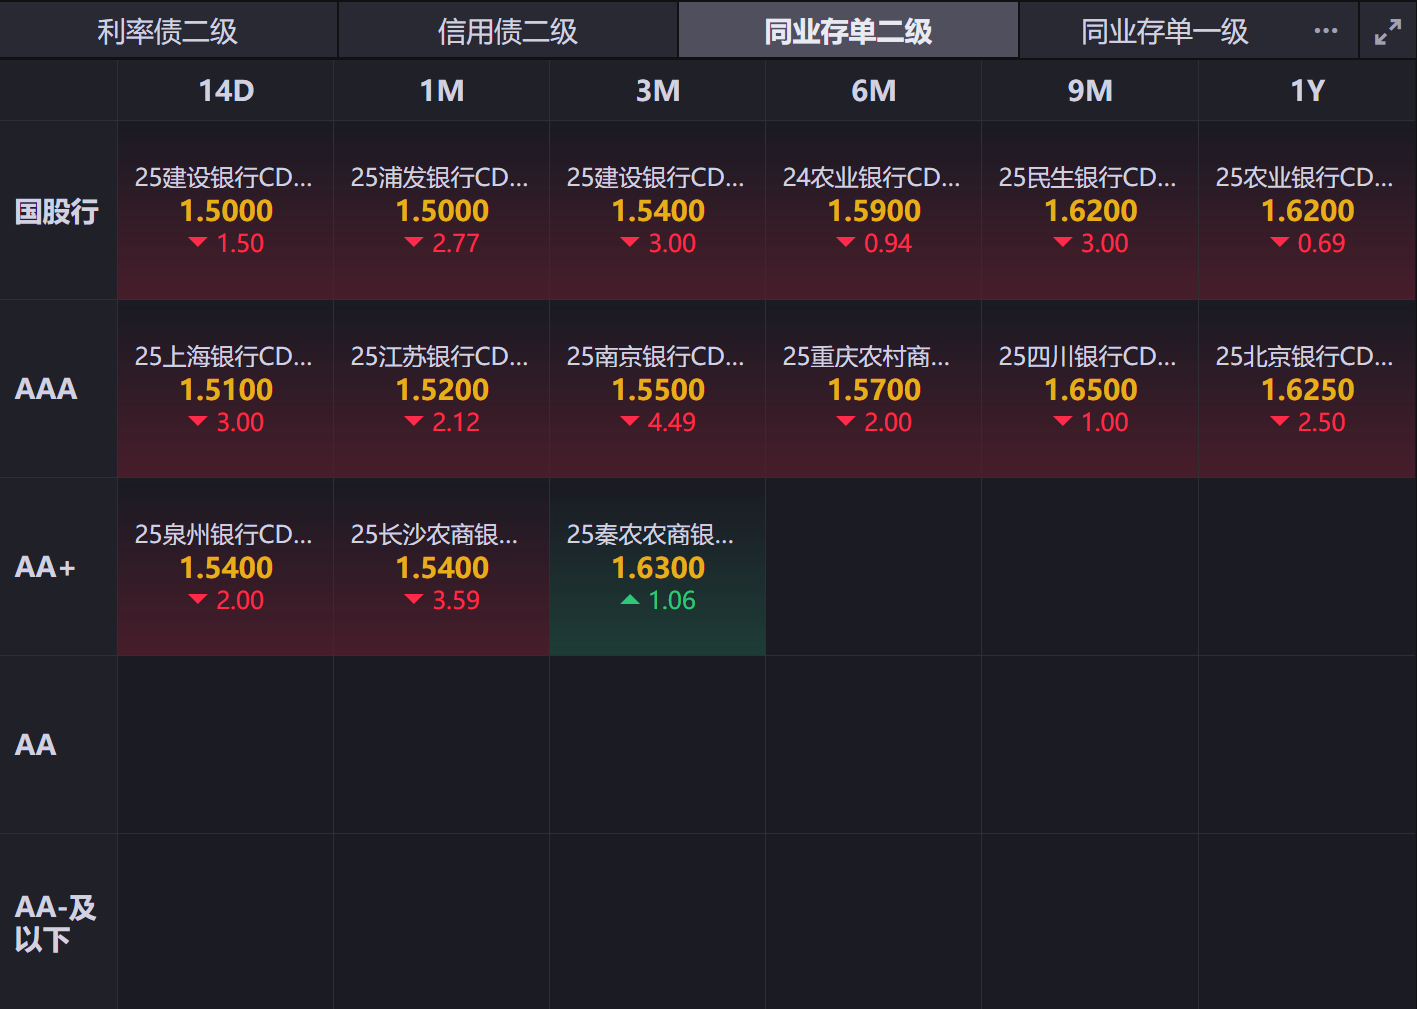Screen dimensions: 1417x1009
Task: Open 25四川银行CD 9M quote
Action: 1090,389
